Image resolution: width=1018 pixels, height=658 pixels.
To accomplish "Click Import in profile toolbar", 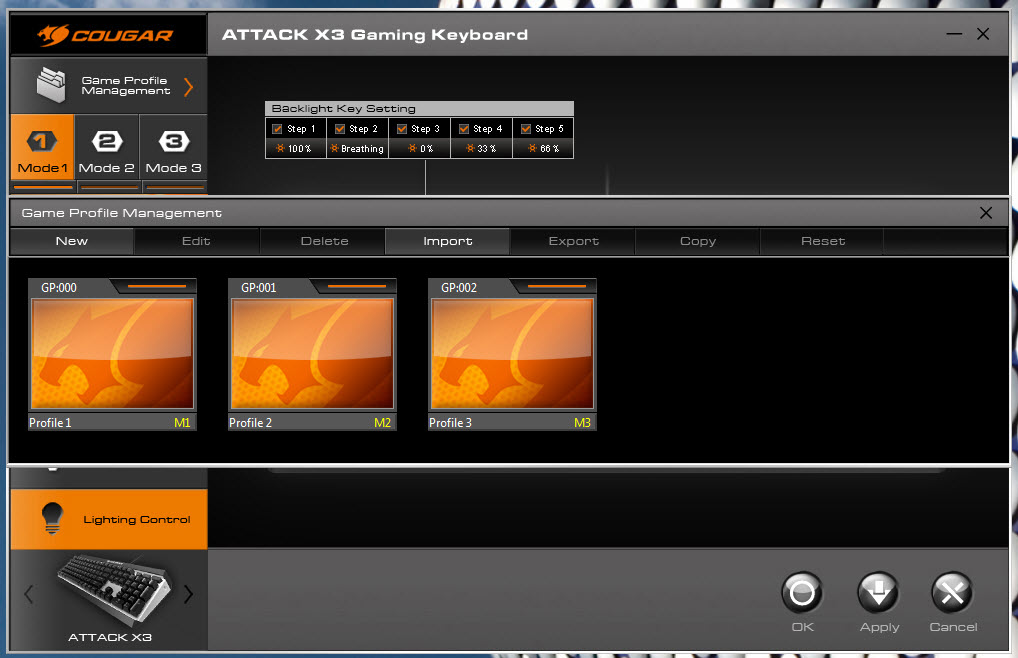I will [x=447, y=241].
